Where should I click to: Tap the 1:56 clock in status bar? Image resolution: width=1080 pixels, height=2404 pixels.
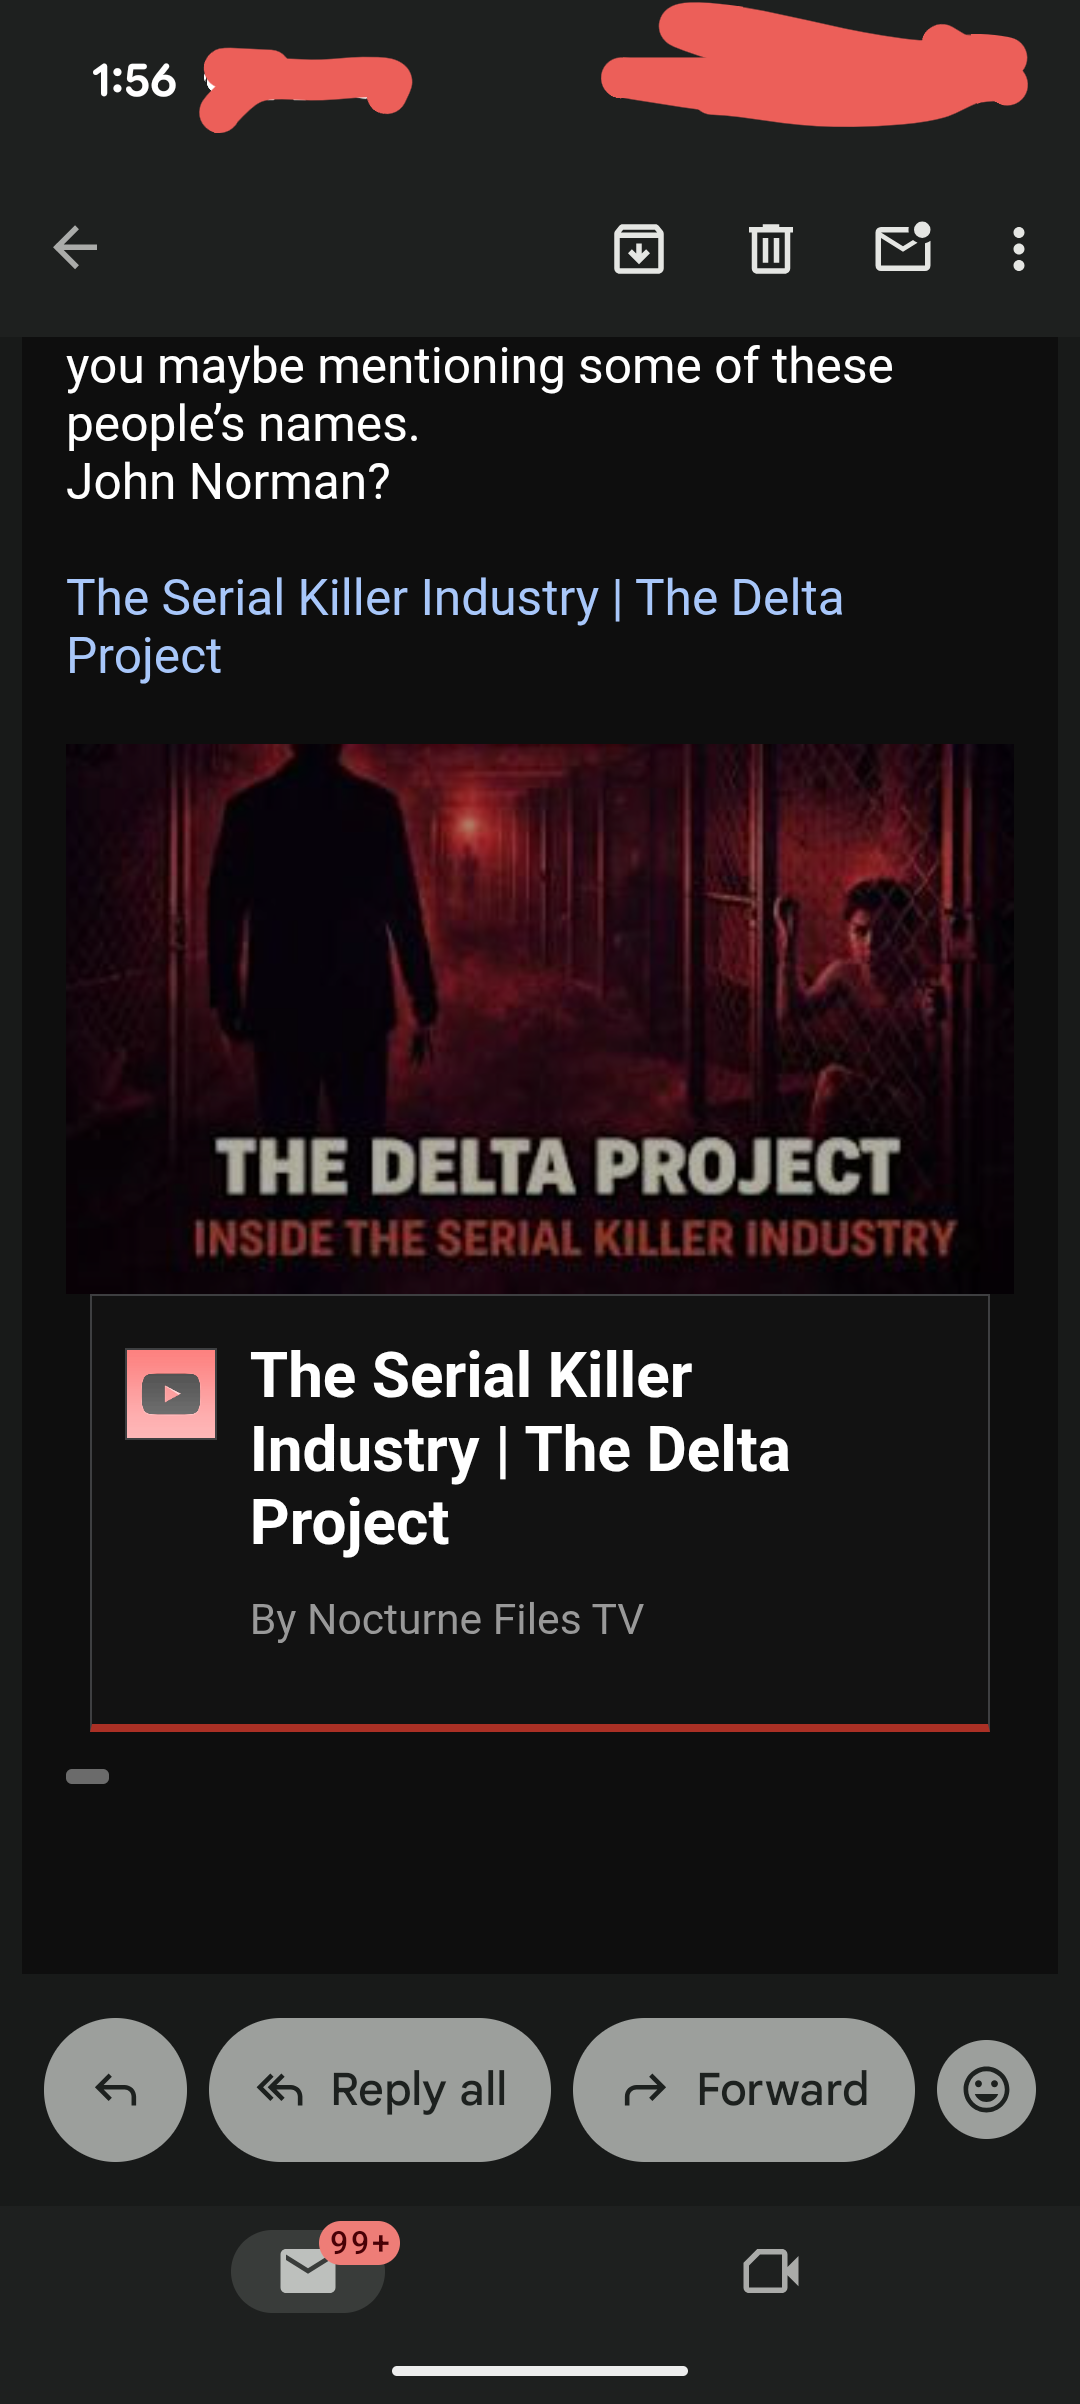click(x=134, y=80)
